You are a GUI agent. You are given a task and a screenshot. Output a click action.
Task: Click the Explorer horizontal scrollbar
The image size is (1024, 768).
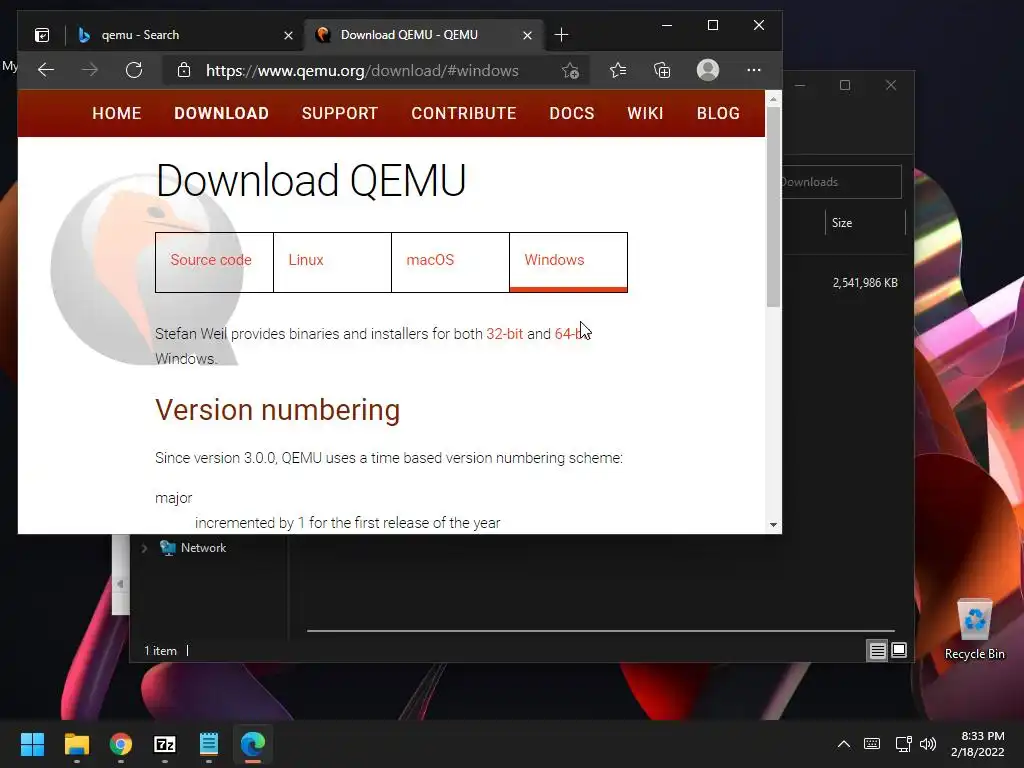point(600,631)
